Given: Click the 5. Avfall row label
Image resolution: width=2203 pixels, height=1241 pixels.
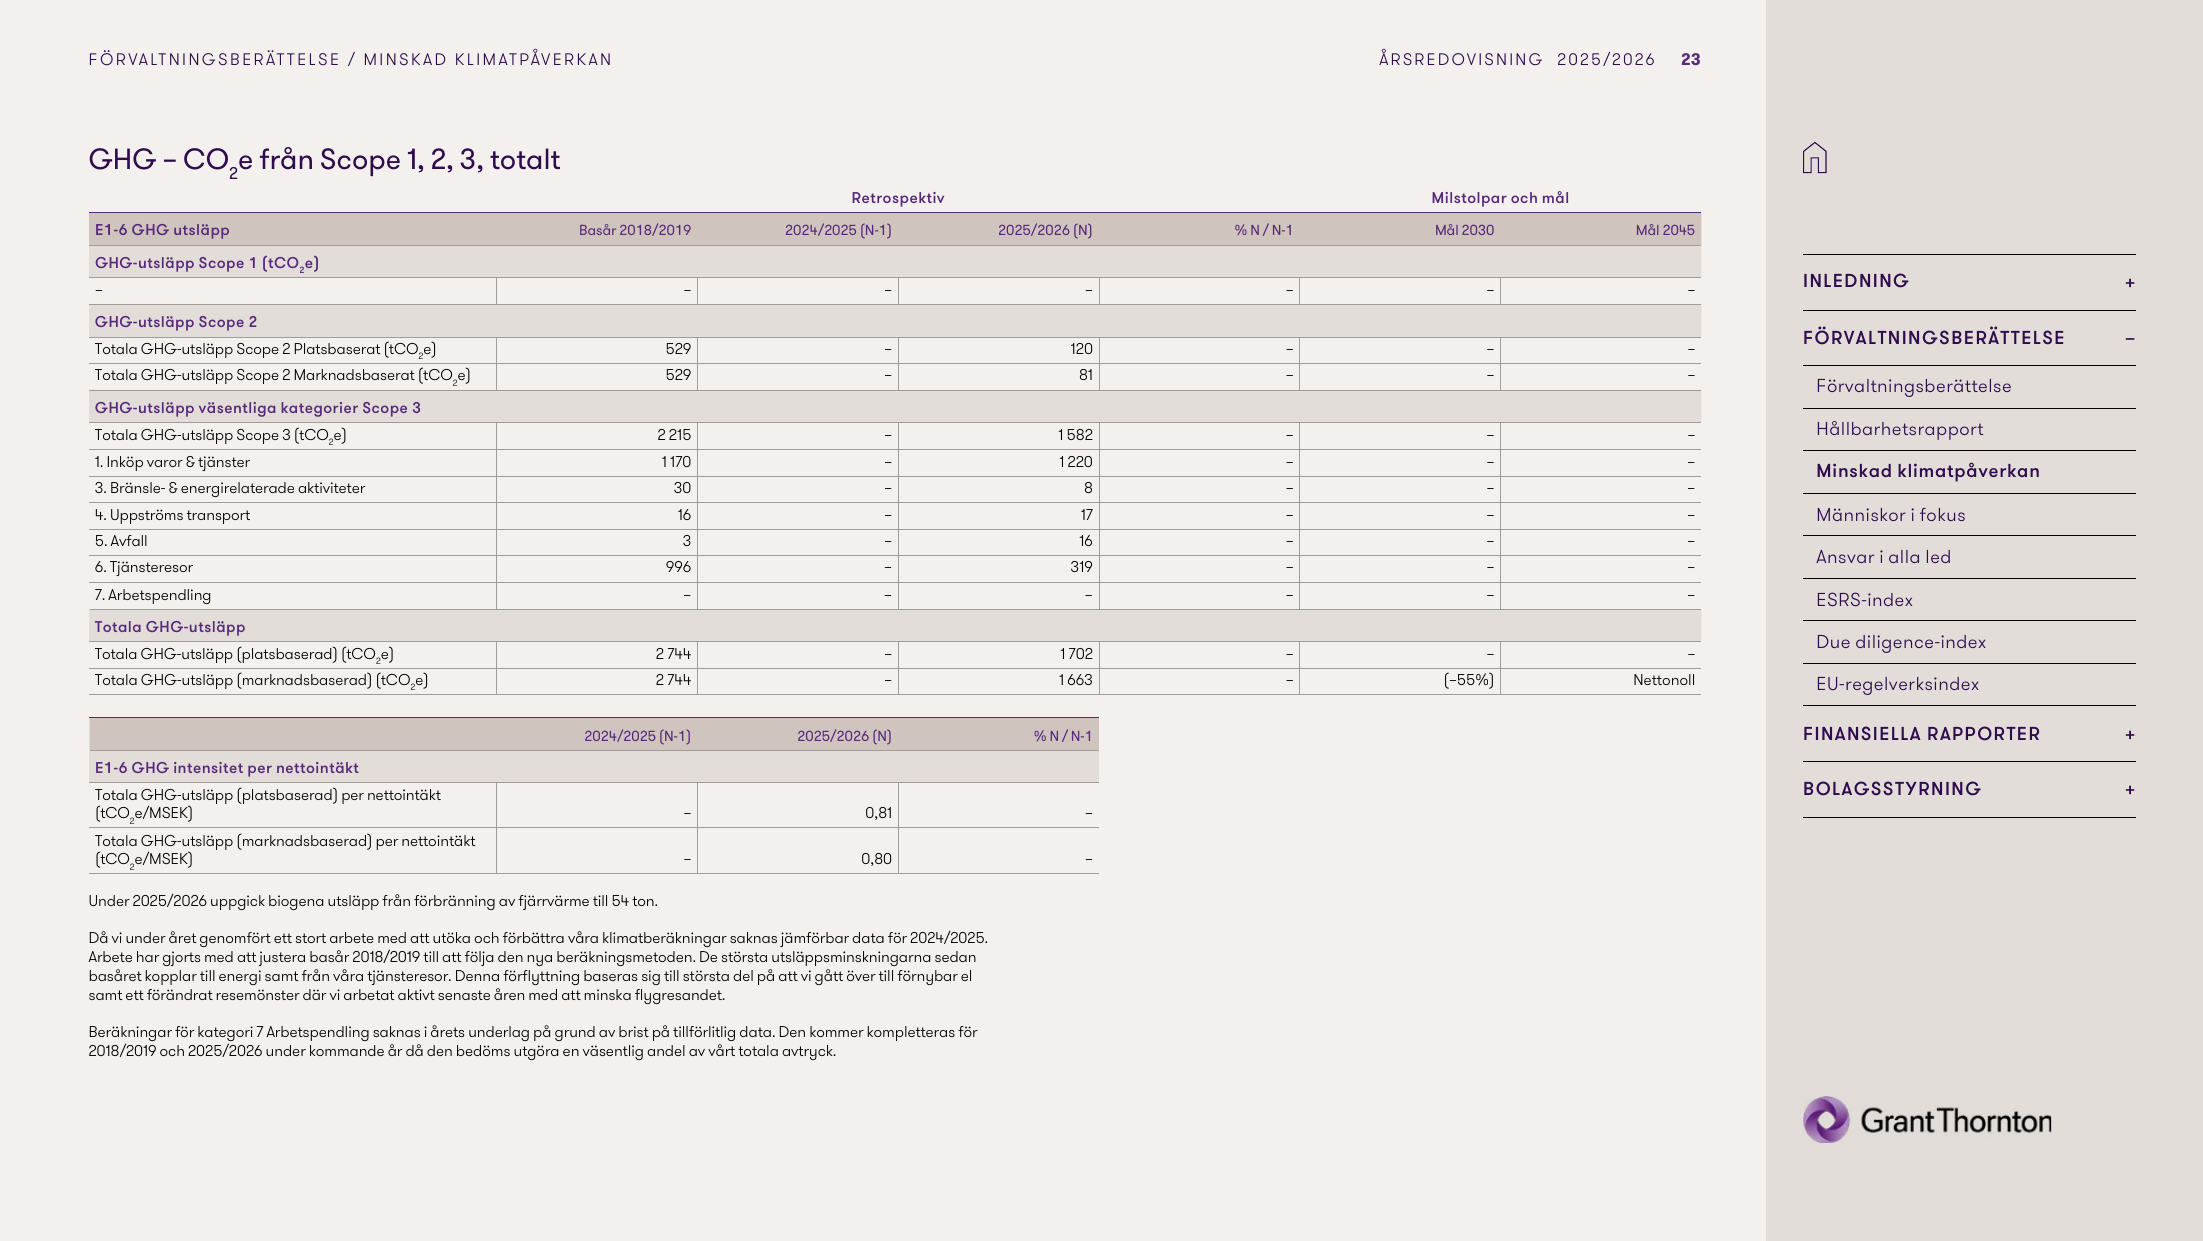Looking at the screenshot, I should [121, 541].
